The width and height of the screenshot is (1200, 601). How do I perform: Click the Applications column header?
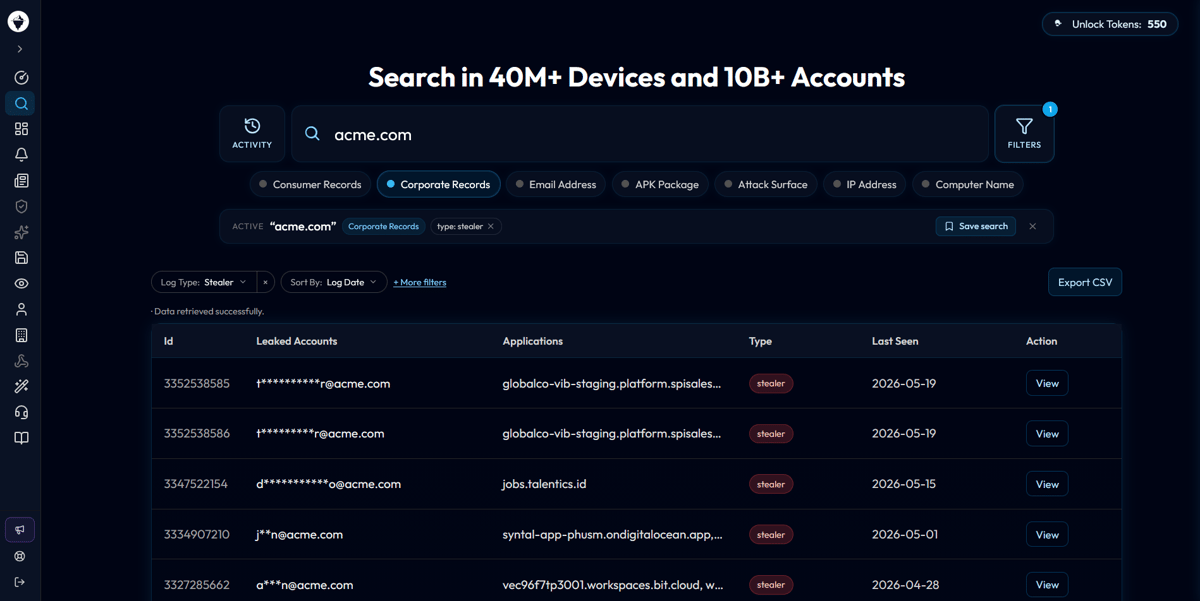(533, 341)
